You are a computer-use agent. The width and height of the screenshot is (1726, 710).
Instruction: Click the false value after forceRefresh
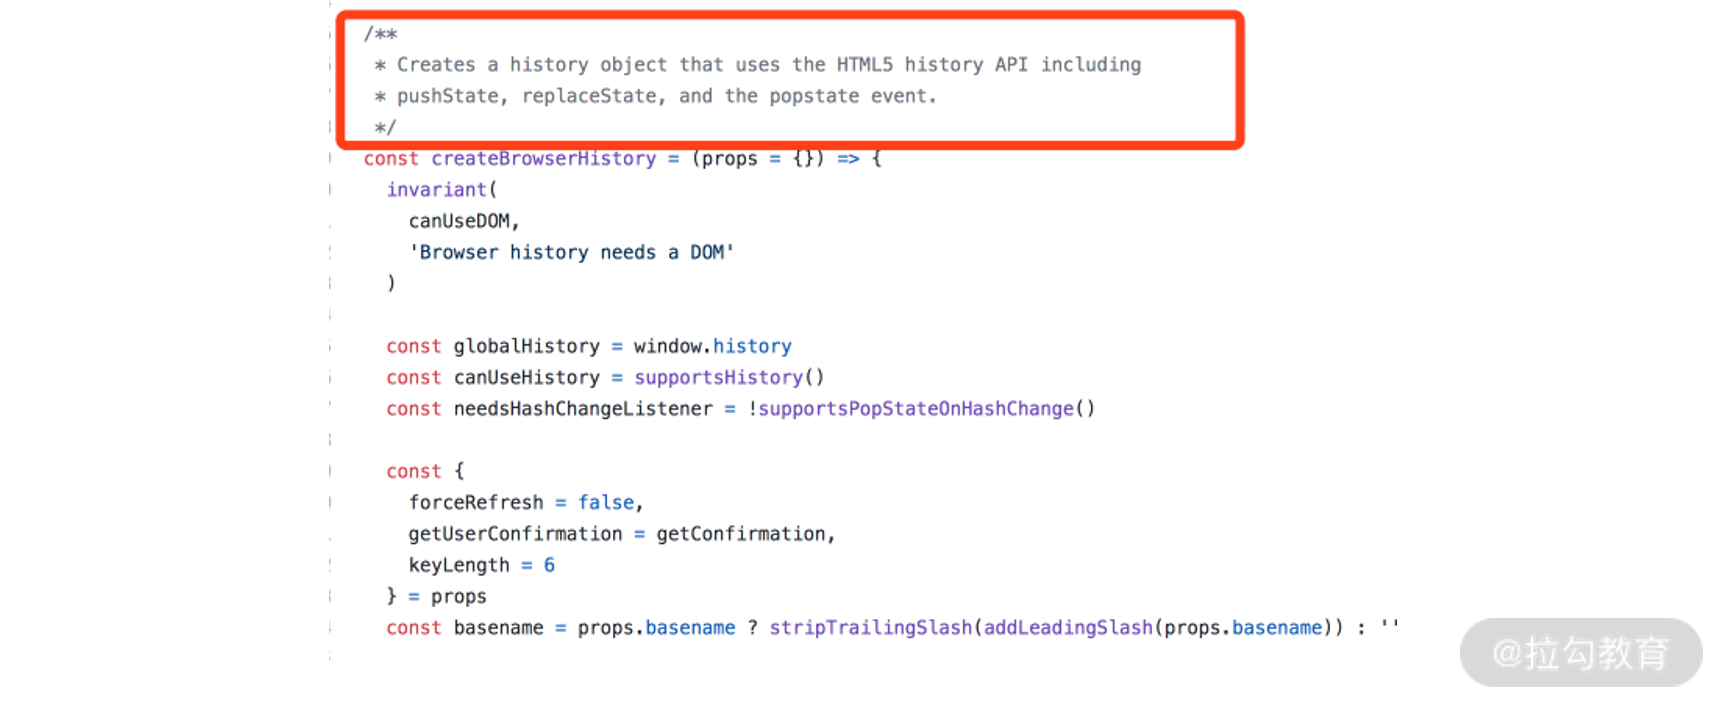[606, 503]
